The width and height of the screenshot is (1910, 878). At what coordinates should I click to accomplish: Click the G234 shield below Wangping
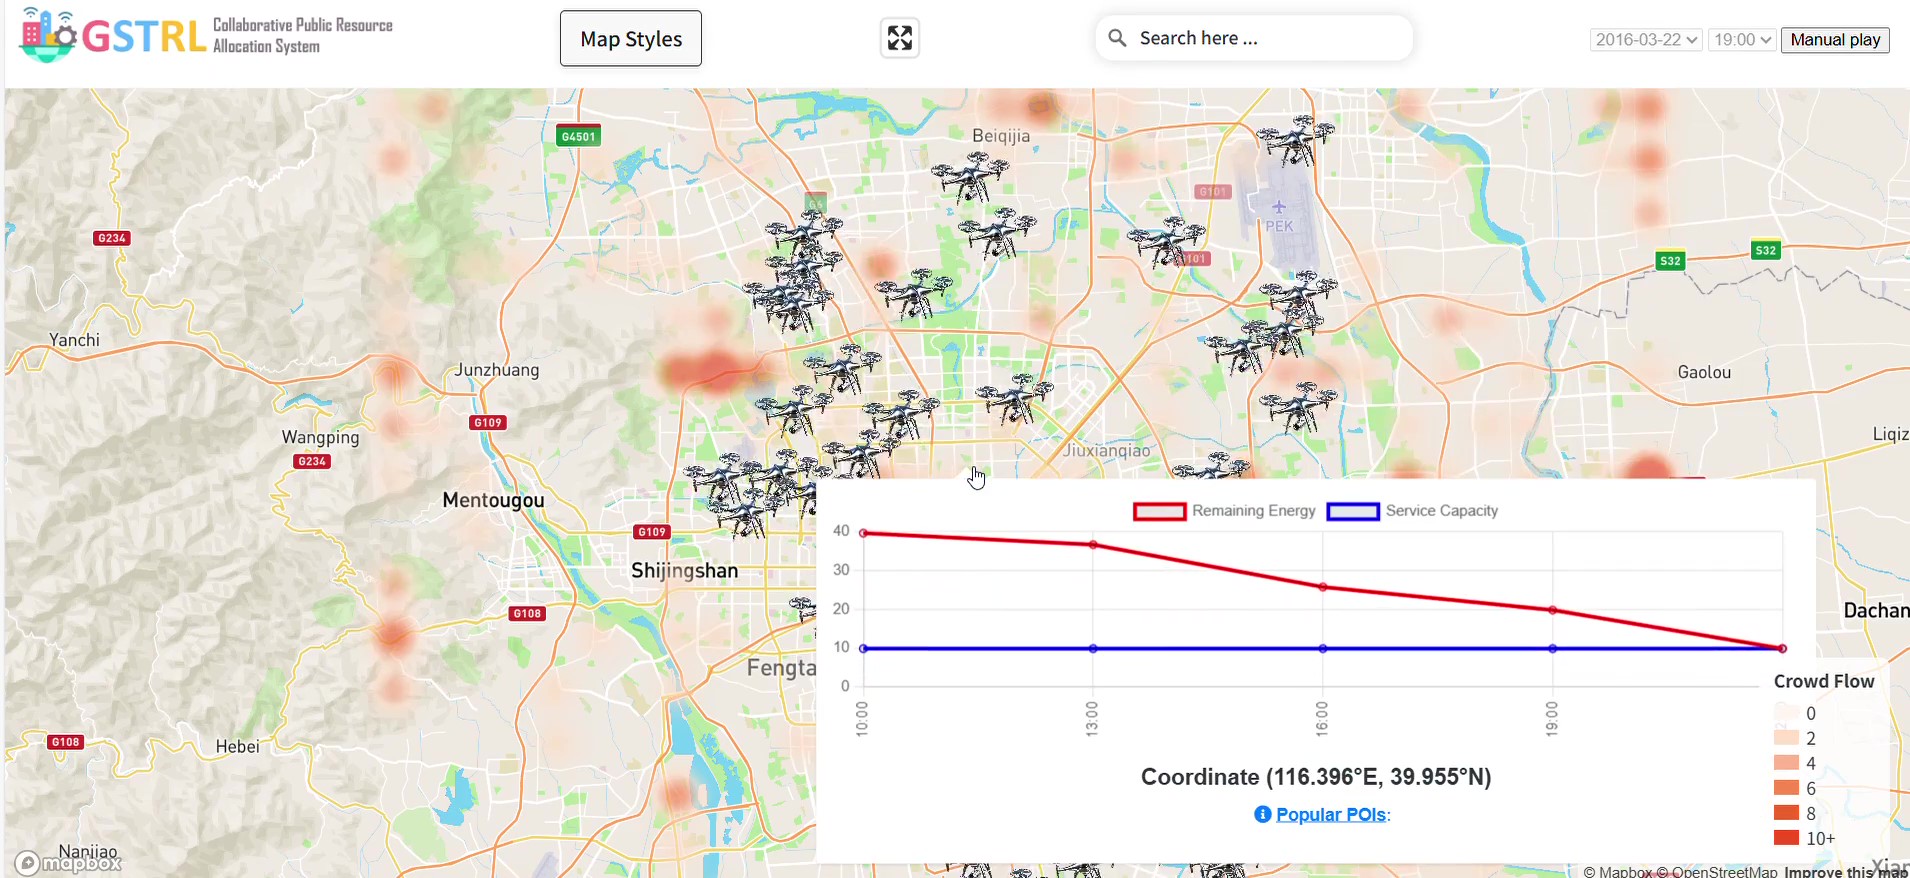[x=312, y=461]
